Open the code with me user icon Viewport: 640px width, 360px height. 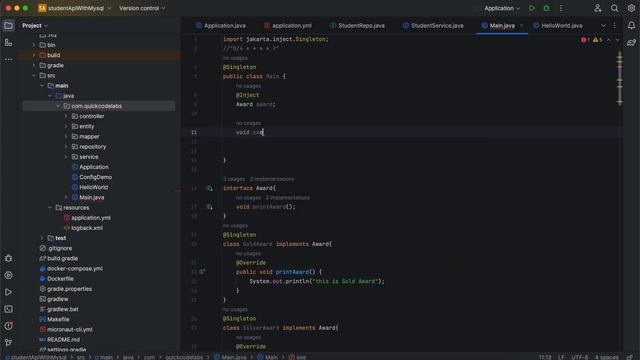[598, 8]
